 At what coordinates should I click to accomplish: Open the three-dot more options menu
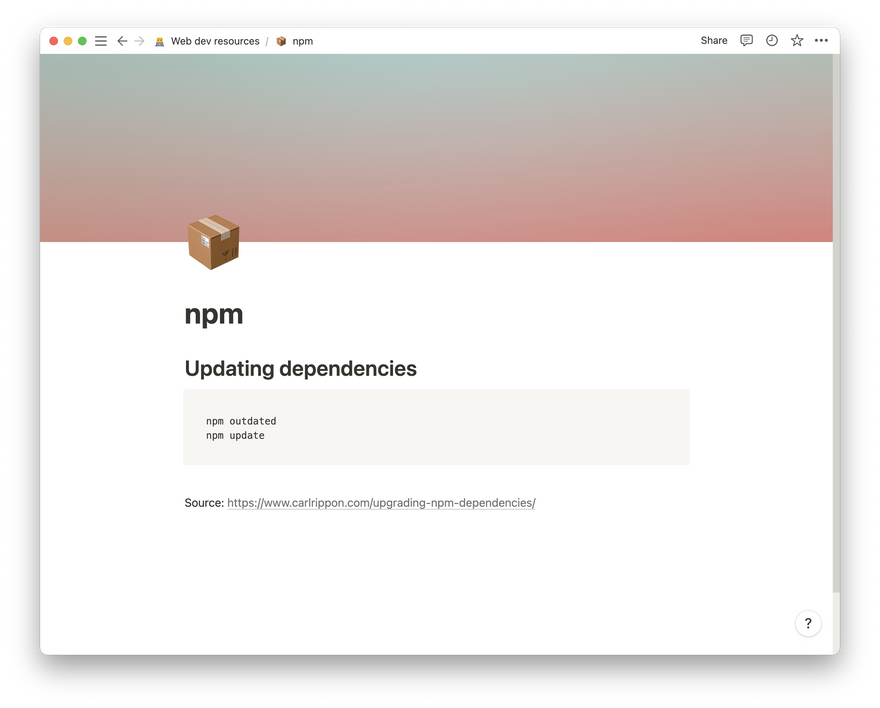821,41
